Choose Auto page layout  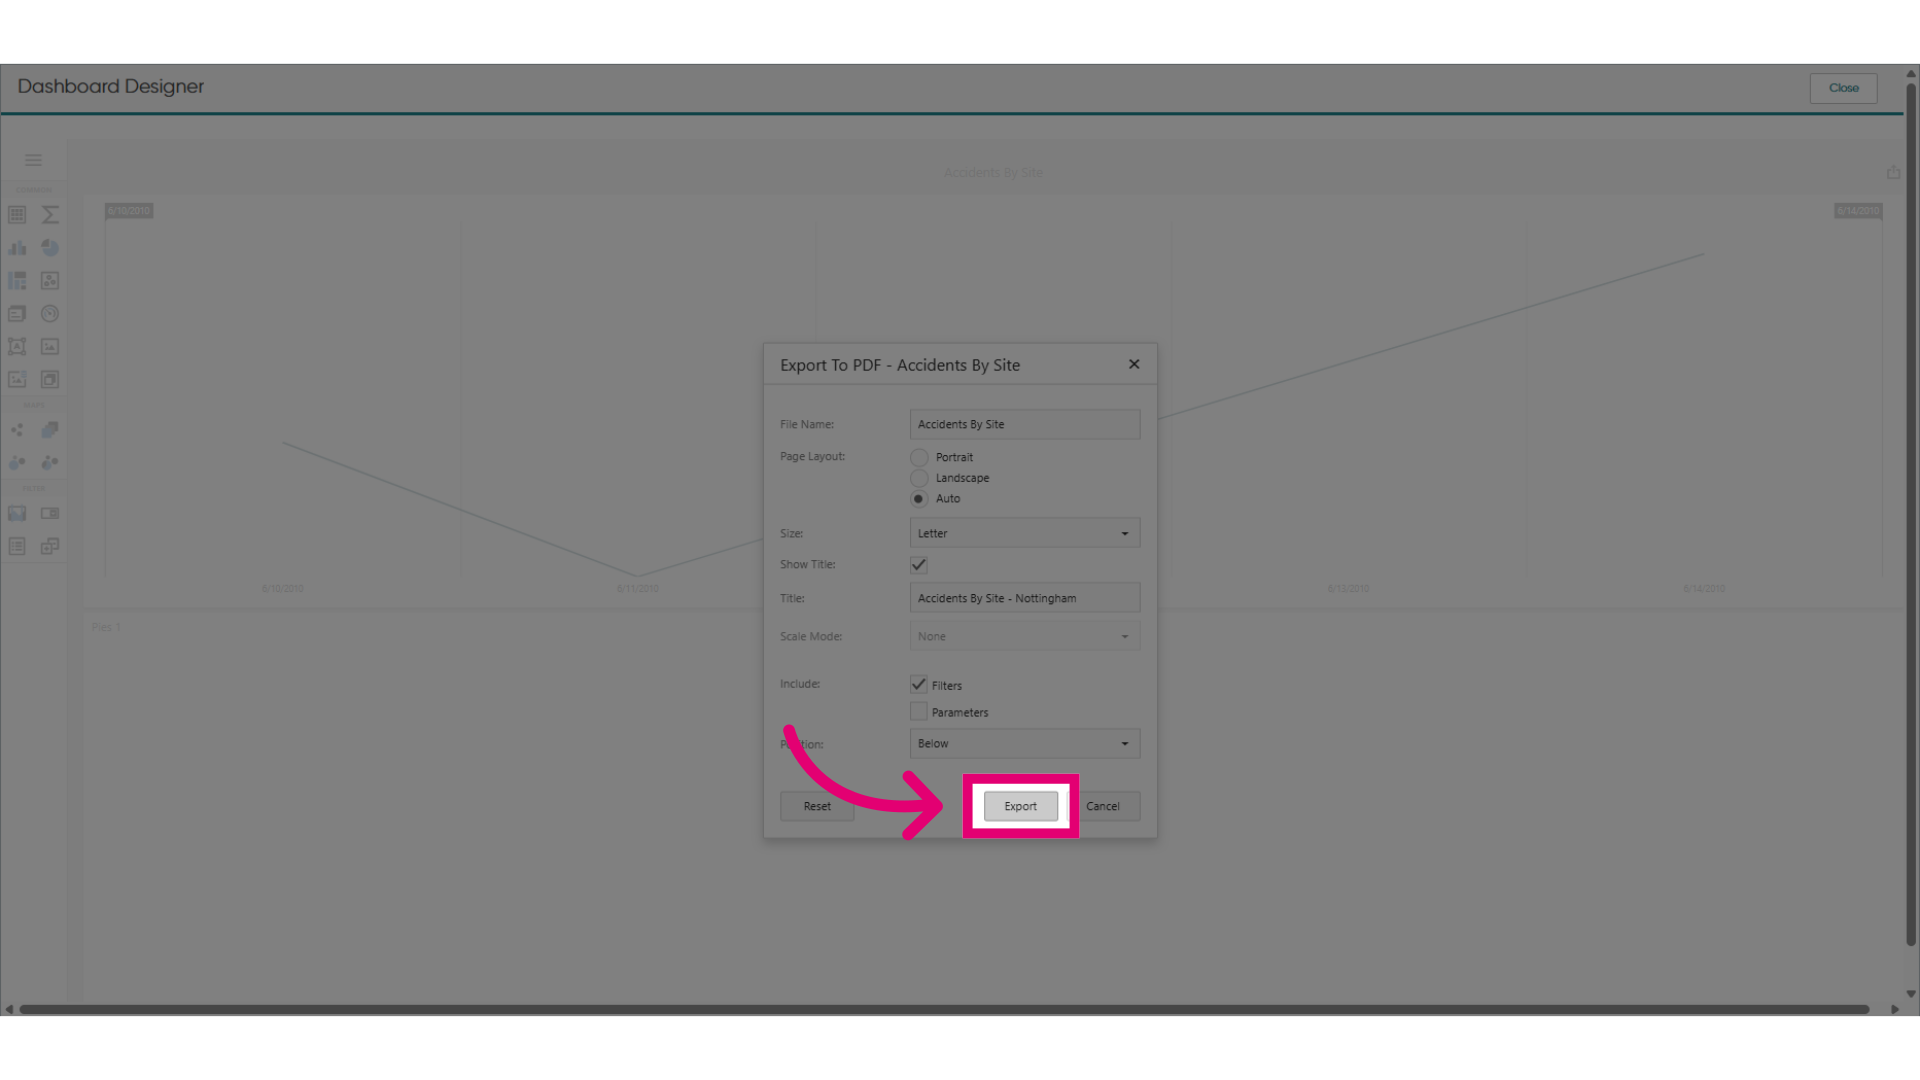point(919,499)
